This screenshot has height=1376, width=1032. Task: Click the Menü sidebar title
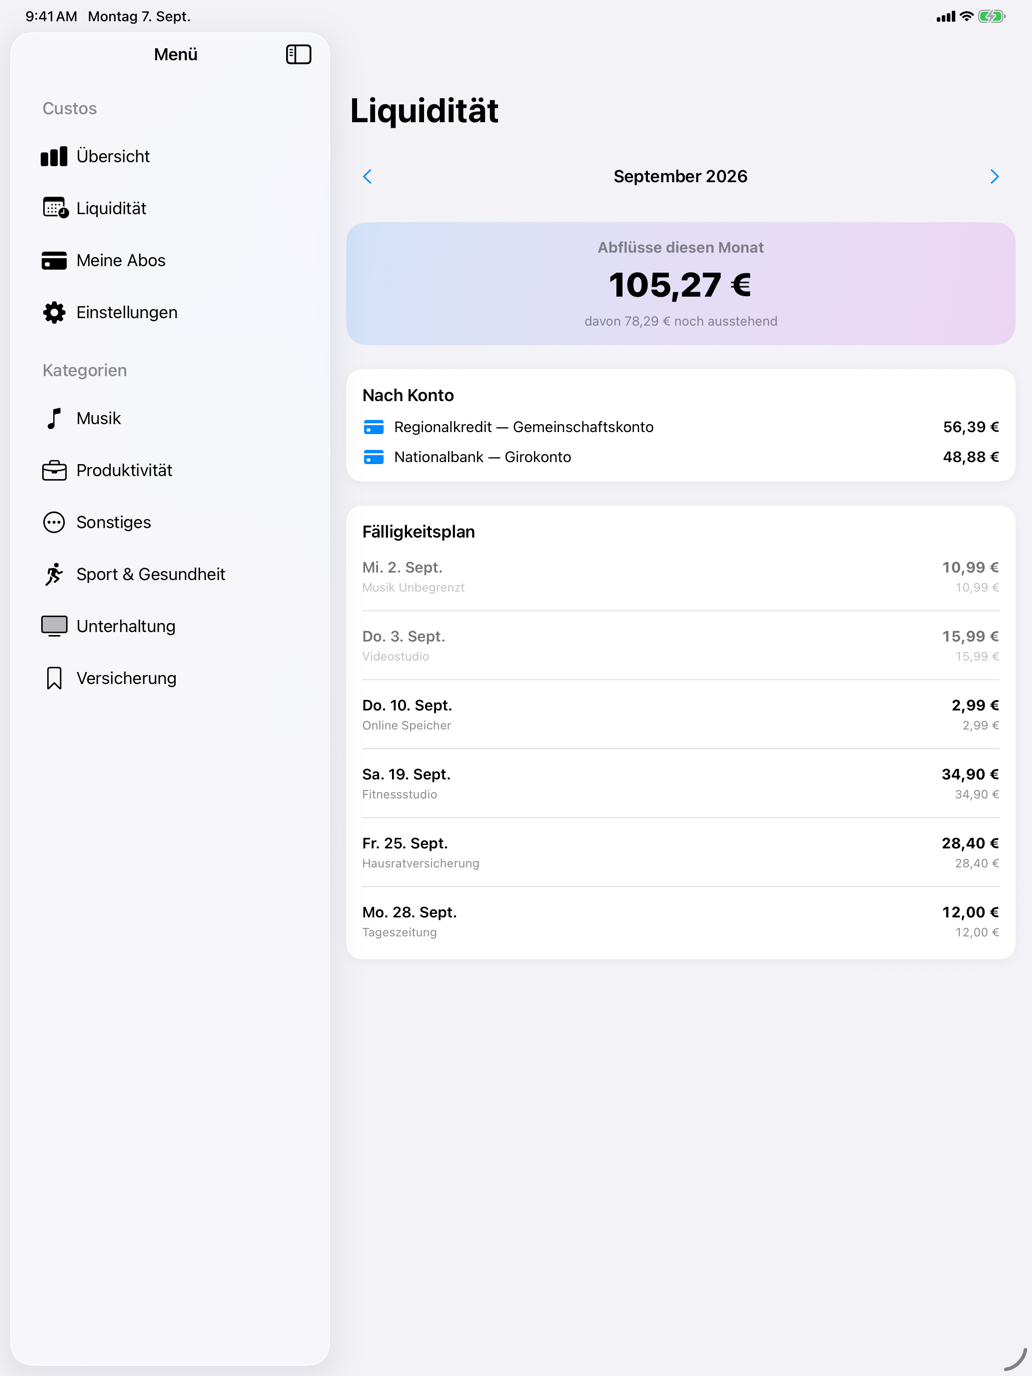click(176, 55)
